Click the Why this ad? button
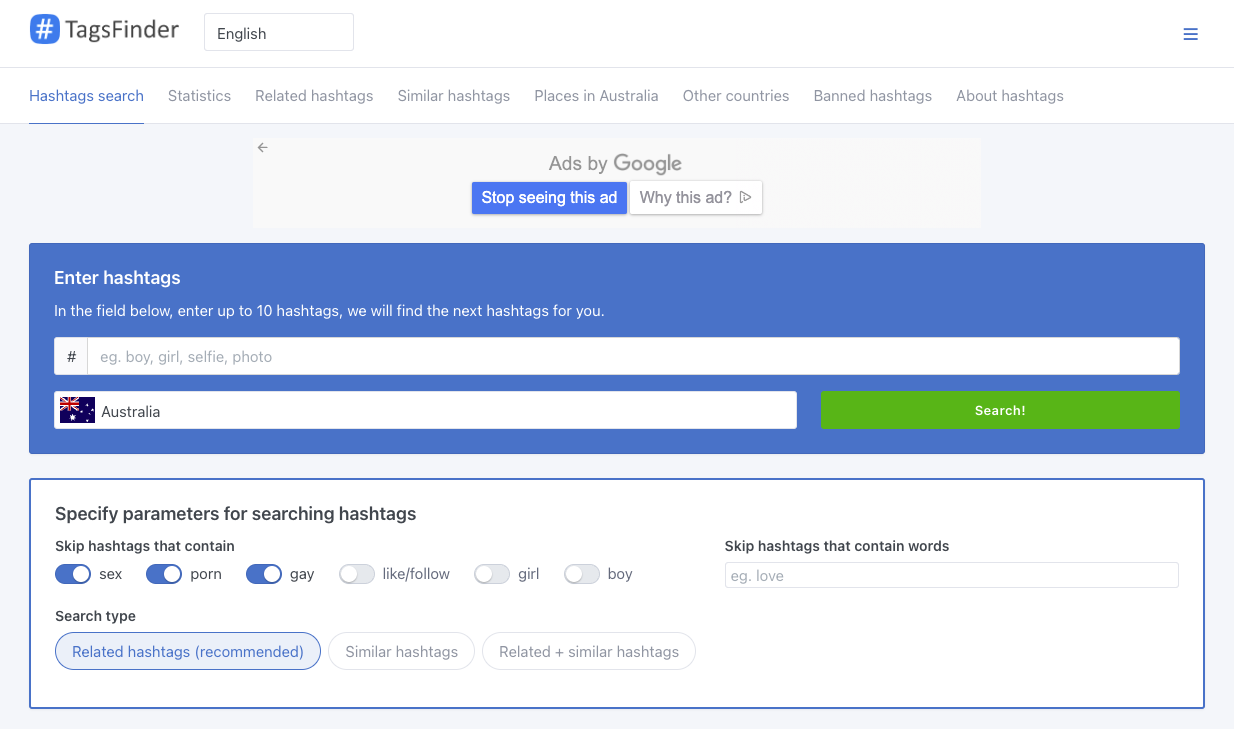This screenshot has width=1234, height=729. coord(696,197)
